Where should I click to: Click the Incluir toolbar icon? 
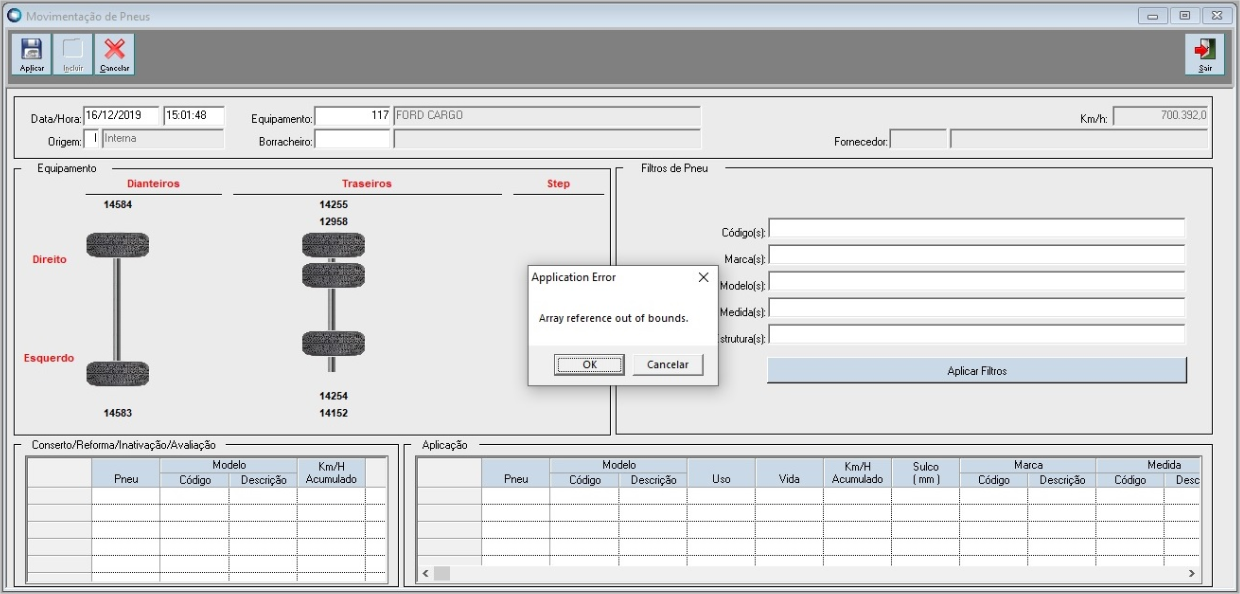point(73,54)
